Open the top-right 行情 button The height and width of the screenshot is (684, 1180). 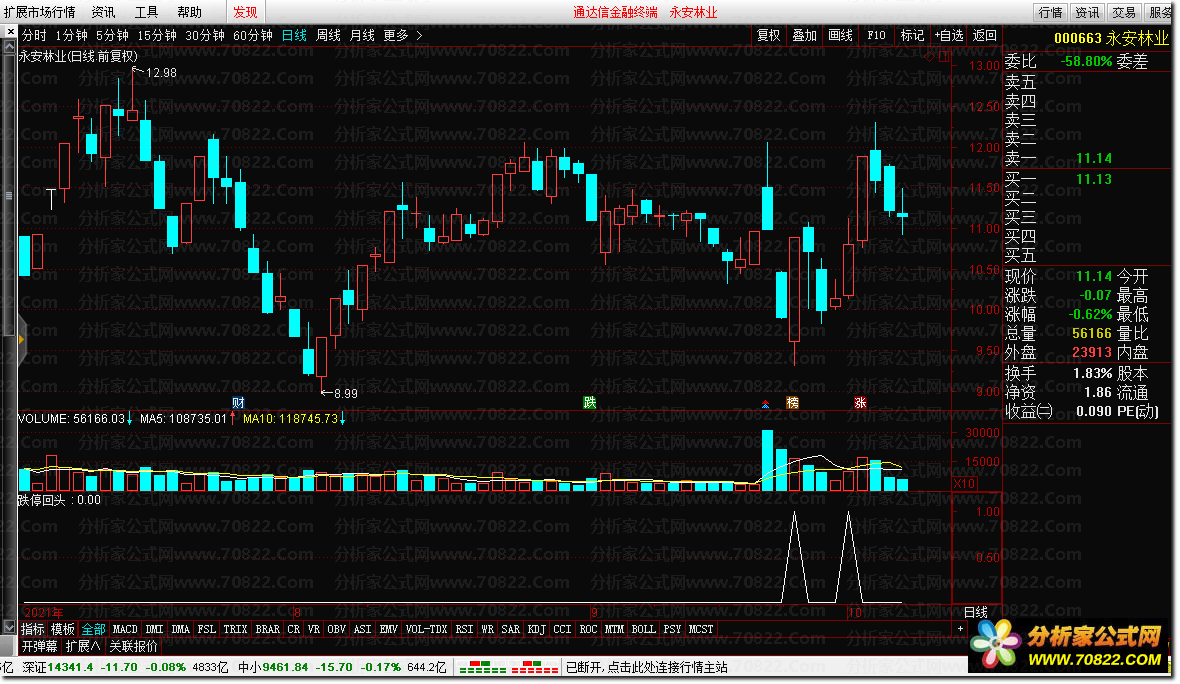[x=1050, y=12]
